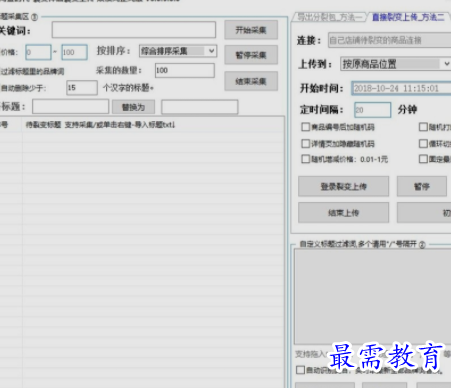Toggle the 随机打 checkbox at right edge
451x388 pixels.
pos(423,127)
